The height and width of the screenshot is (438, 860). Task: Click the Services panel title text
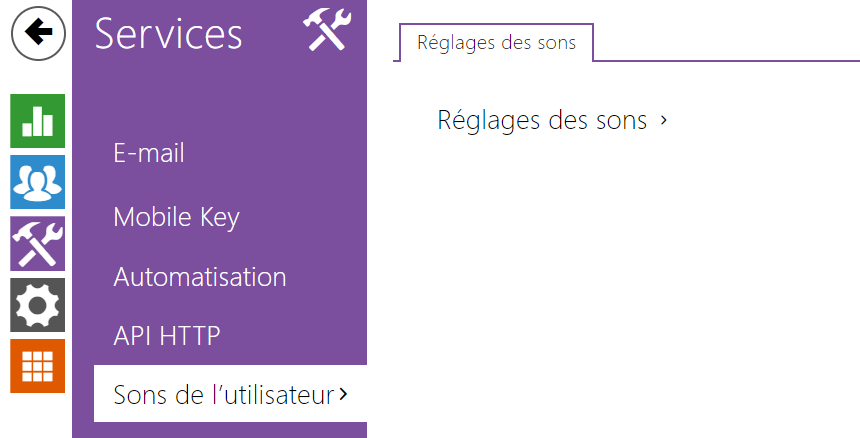(168, 34)
